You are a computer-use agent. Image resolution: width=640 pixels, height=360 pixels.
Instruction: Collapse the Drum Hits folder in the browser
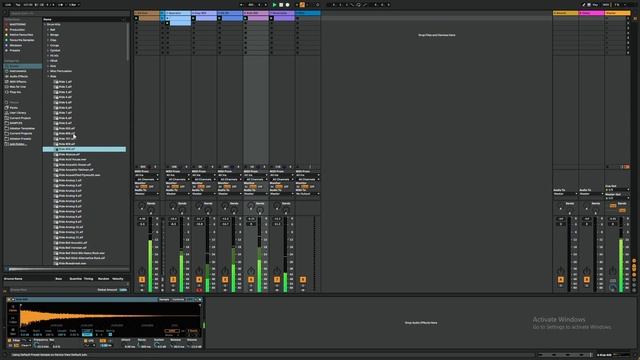point(45,24)
